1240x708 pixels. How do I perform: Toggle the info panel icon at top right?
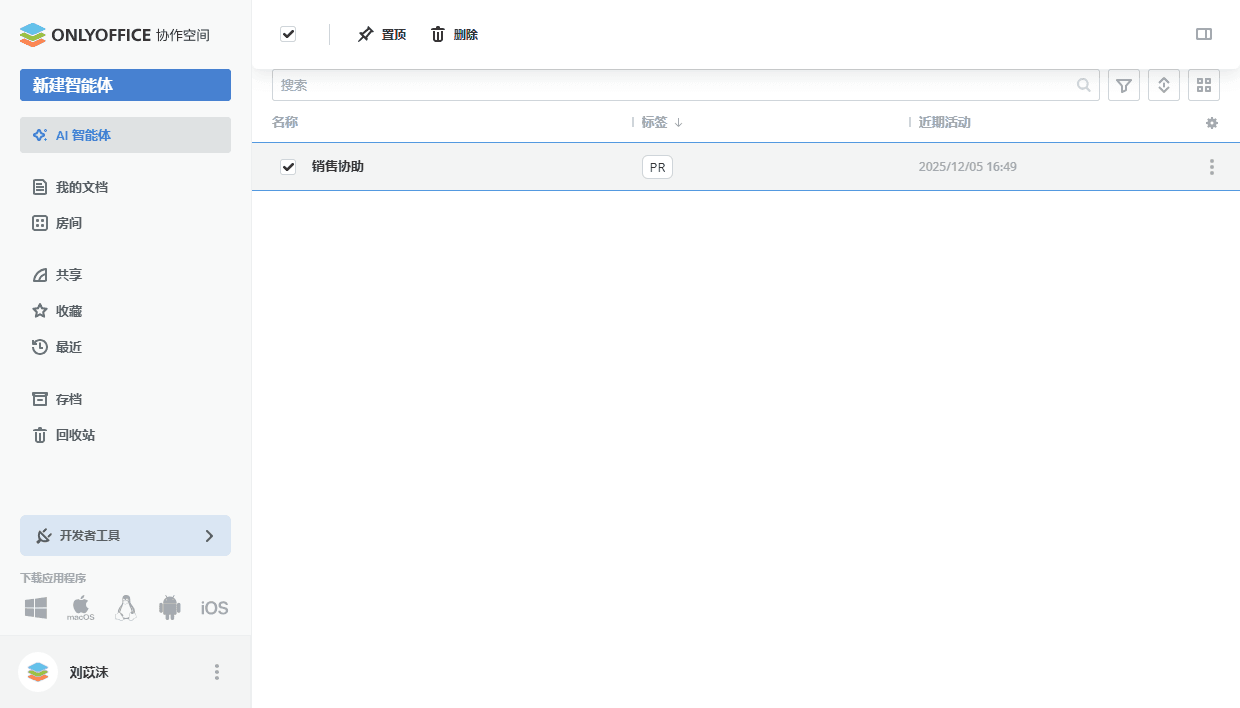click(x=1204, y=33)
